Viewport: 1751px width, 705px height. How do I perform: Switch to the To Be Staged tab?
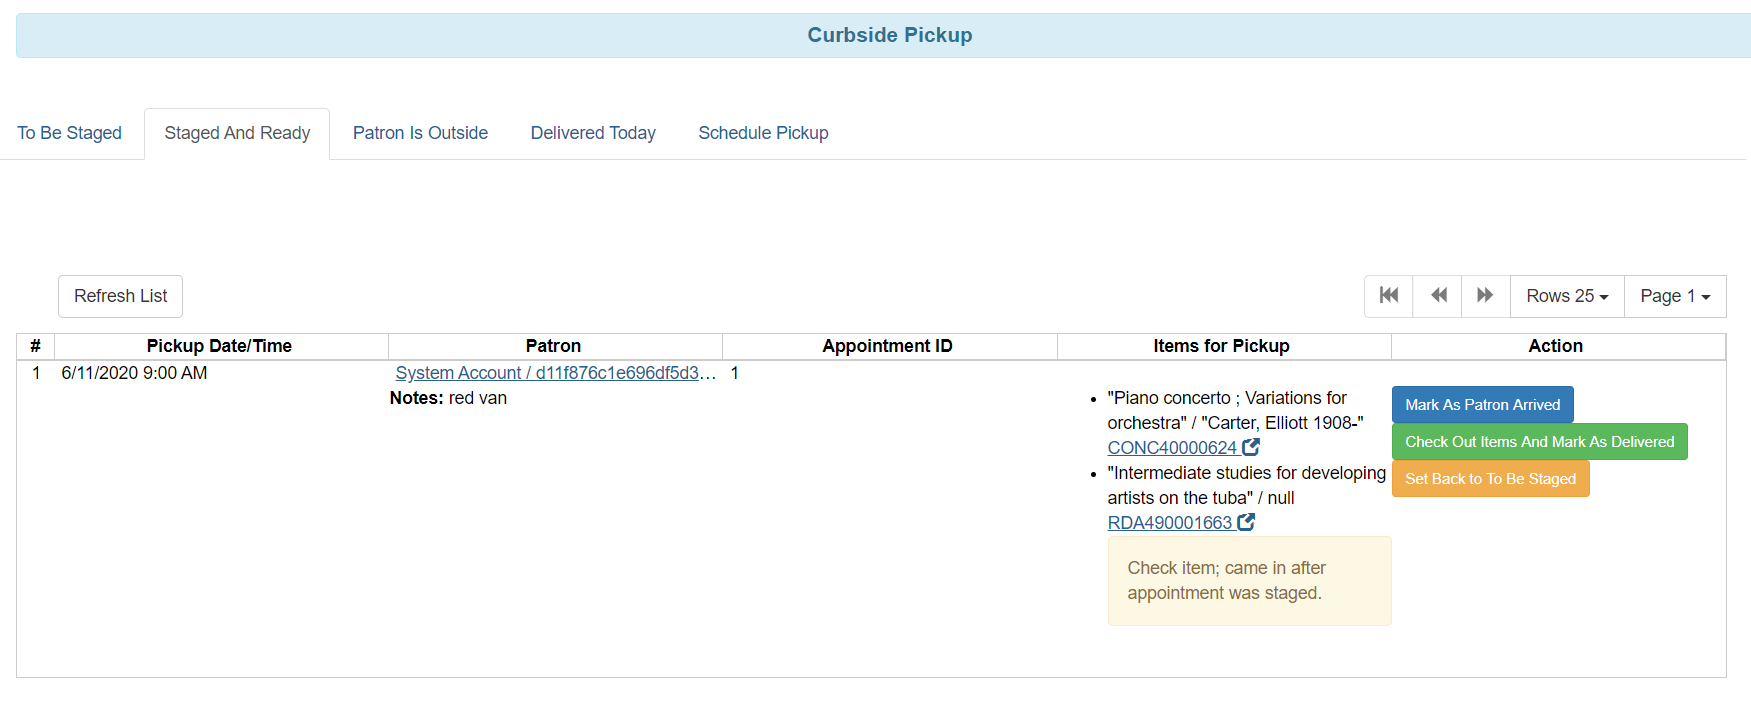point(69,133)
